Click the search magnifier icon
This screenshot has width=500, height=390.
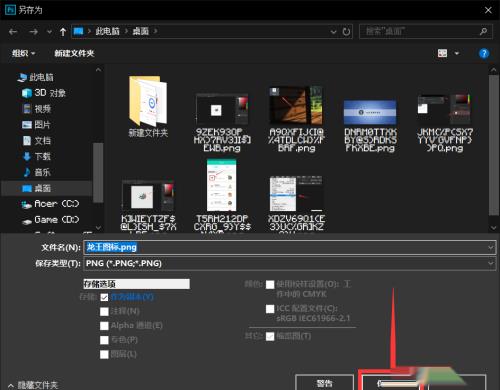click(483, 32)
